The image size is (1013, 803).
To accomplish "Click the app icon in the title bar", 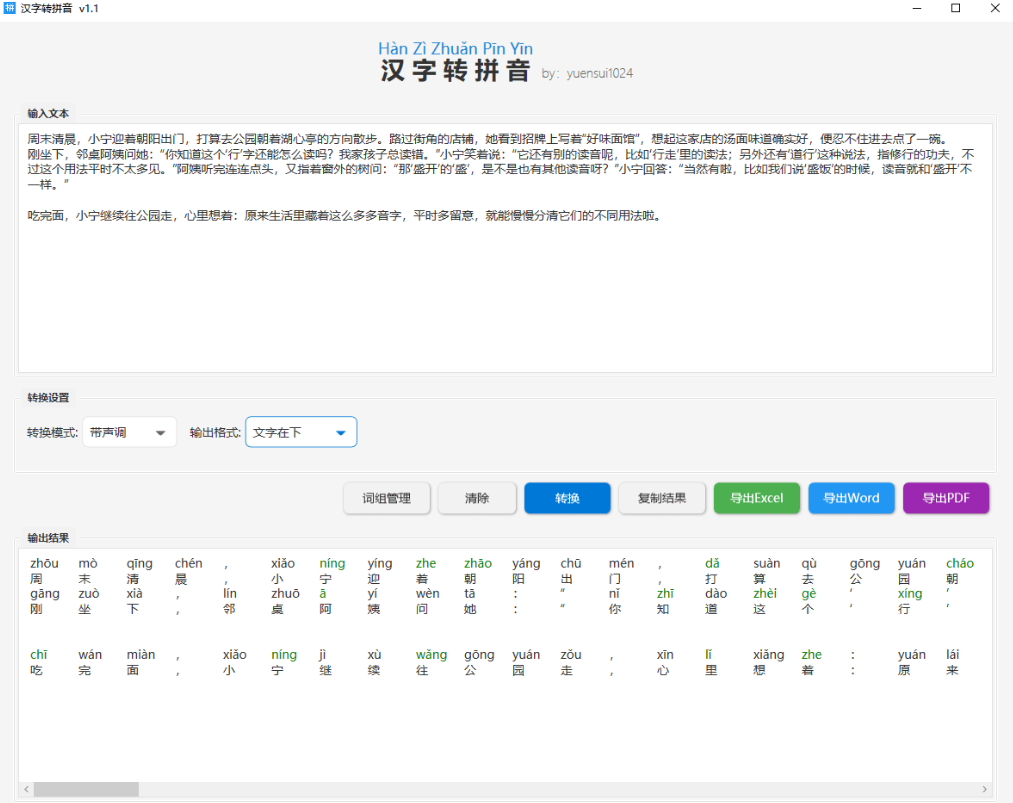I will [10, 8].
